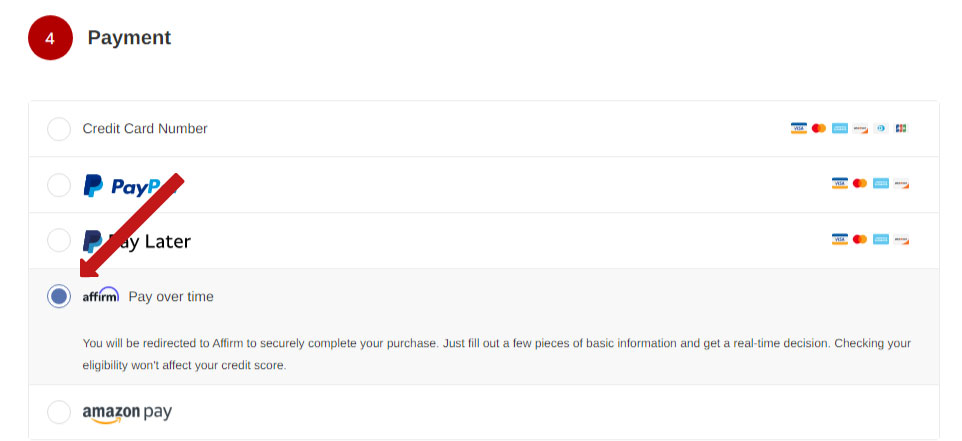Click the Visa icon in the PayPal row
The height and width of the screenshot is (441, 962).
coord(839,184)
